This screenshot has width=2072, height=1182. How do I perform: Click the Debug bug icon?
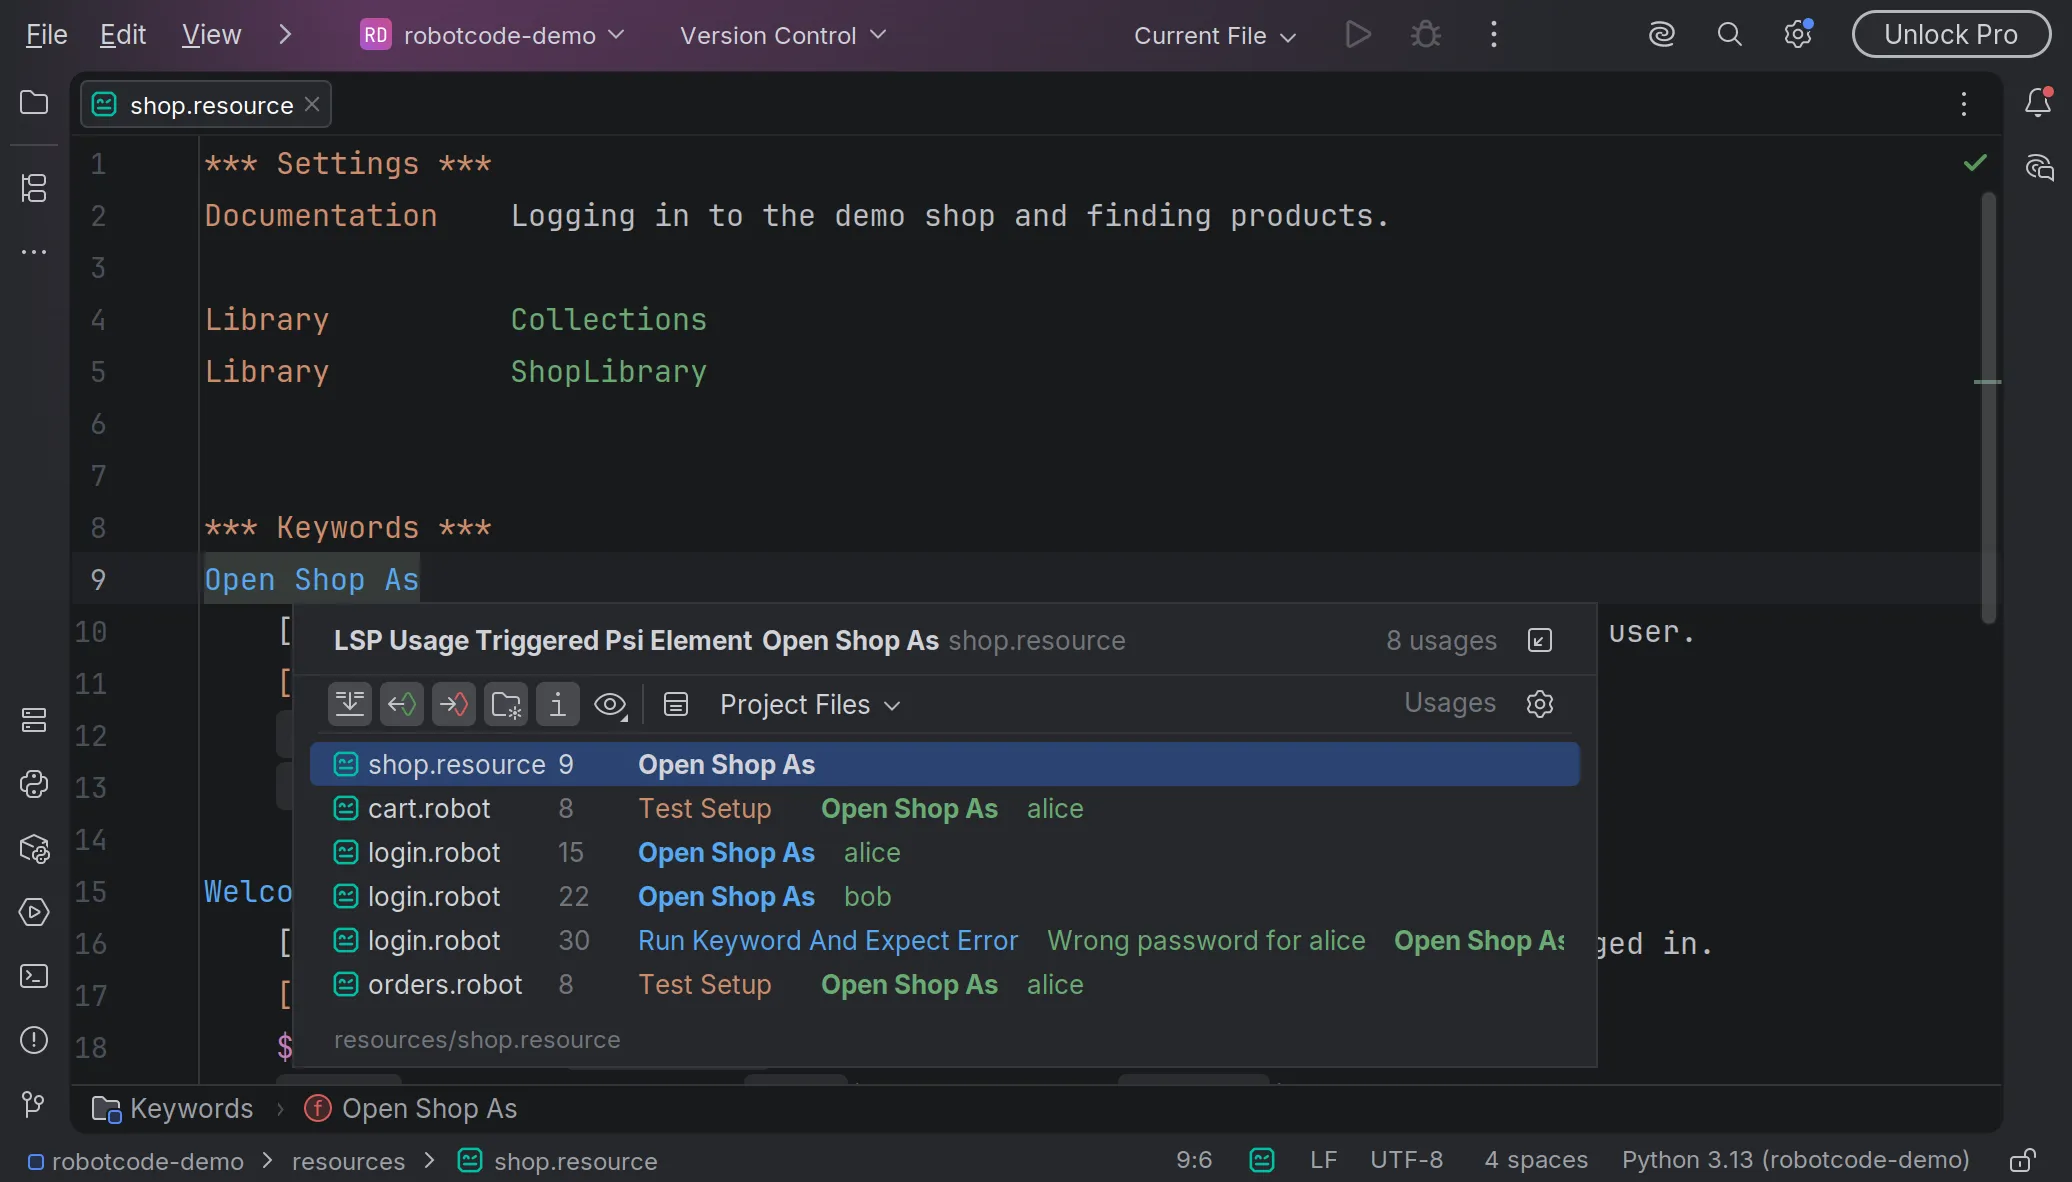pyautogui.click(x=1426, y=35)
